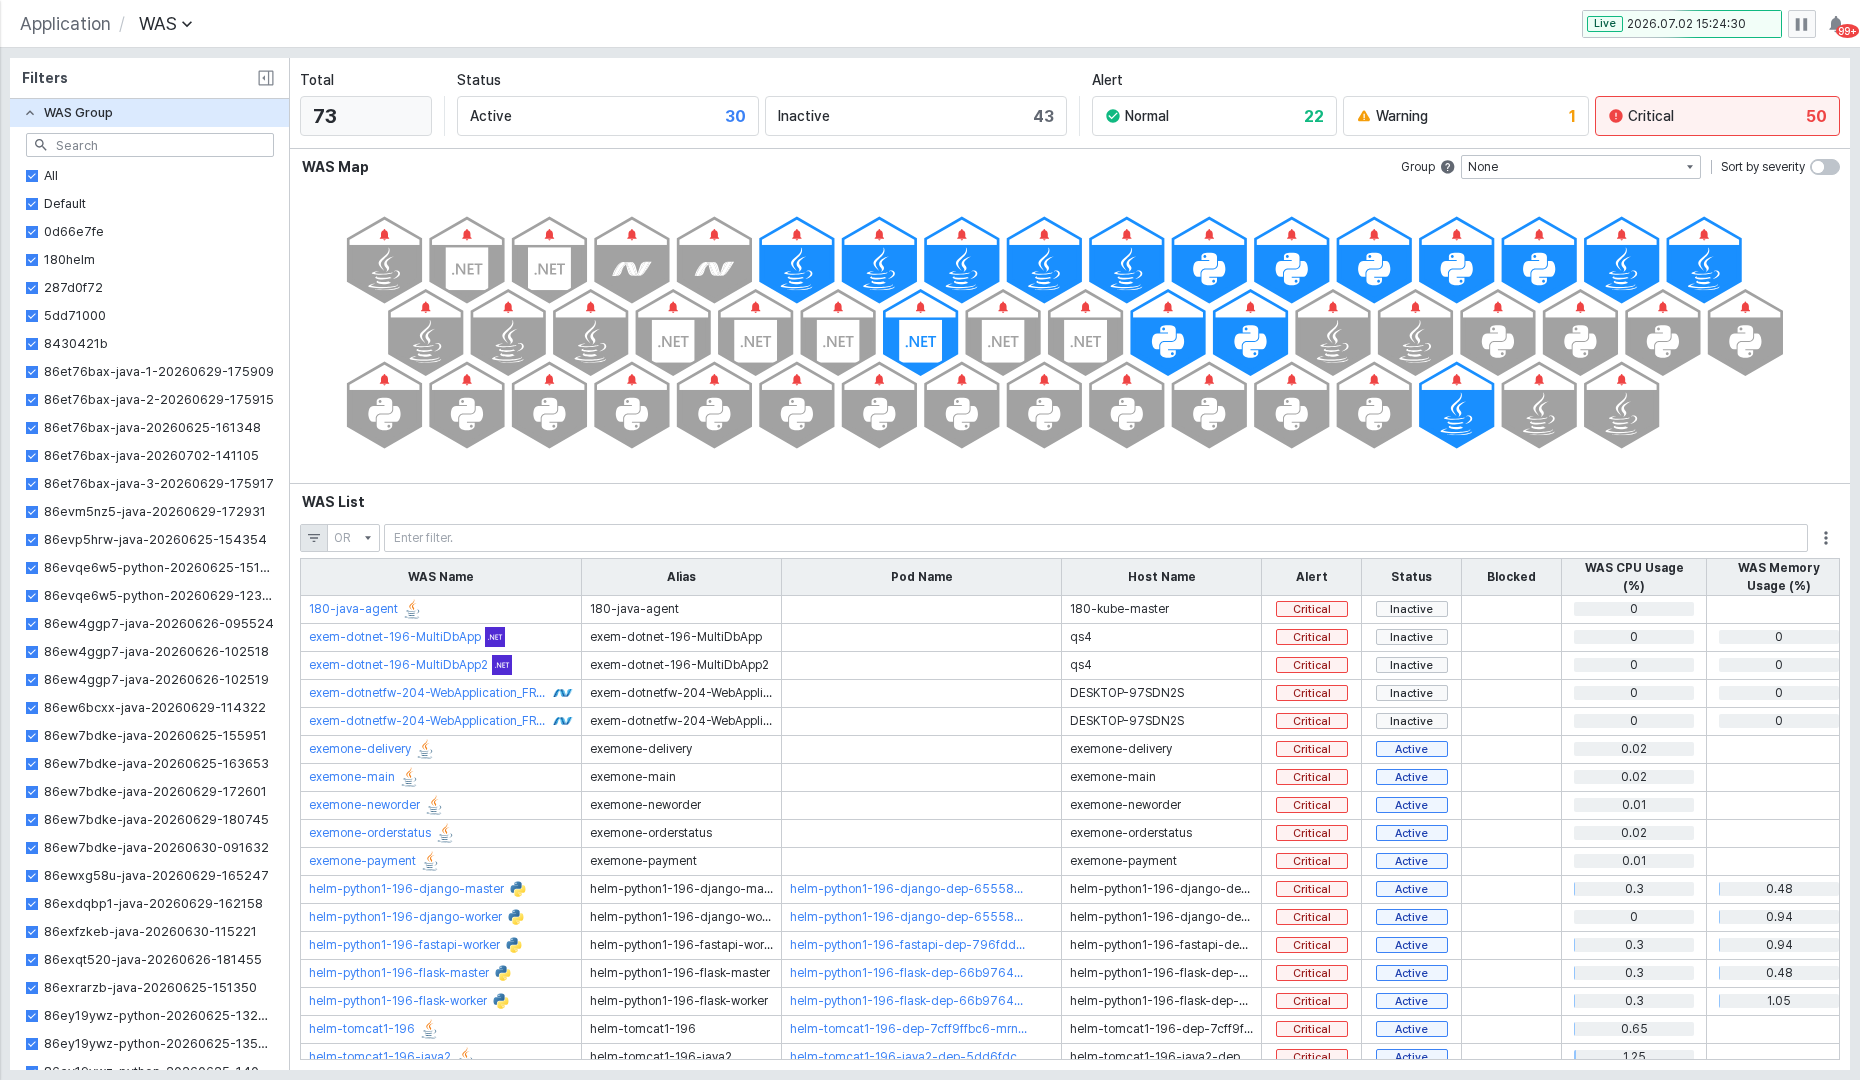Open the Group None dropdown
Viewport: 1860px width, 1080px height.
pos(1581,167)
